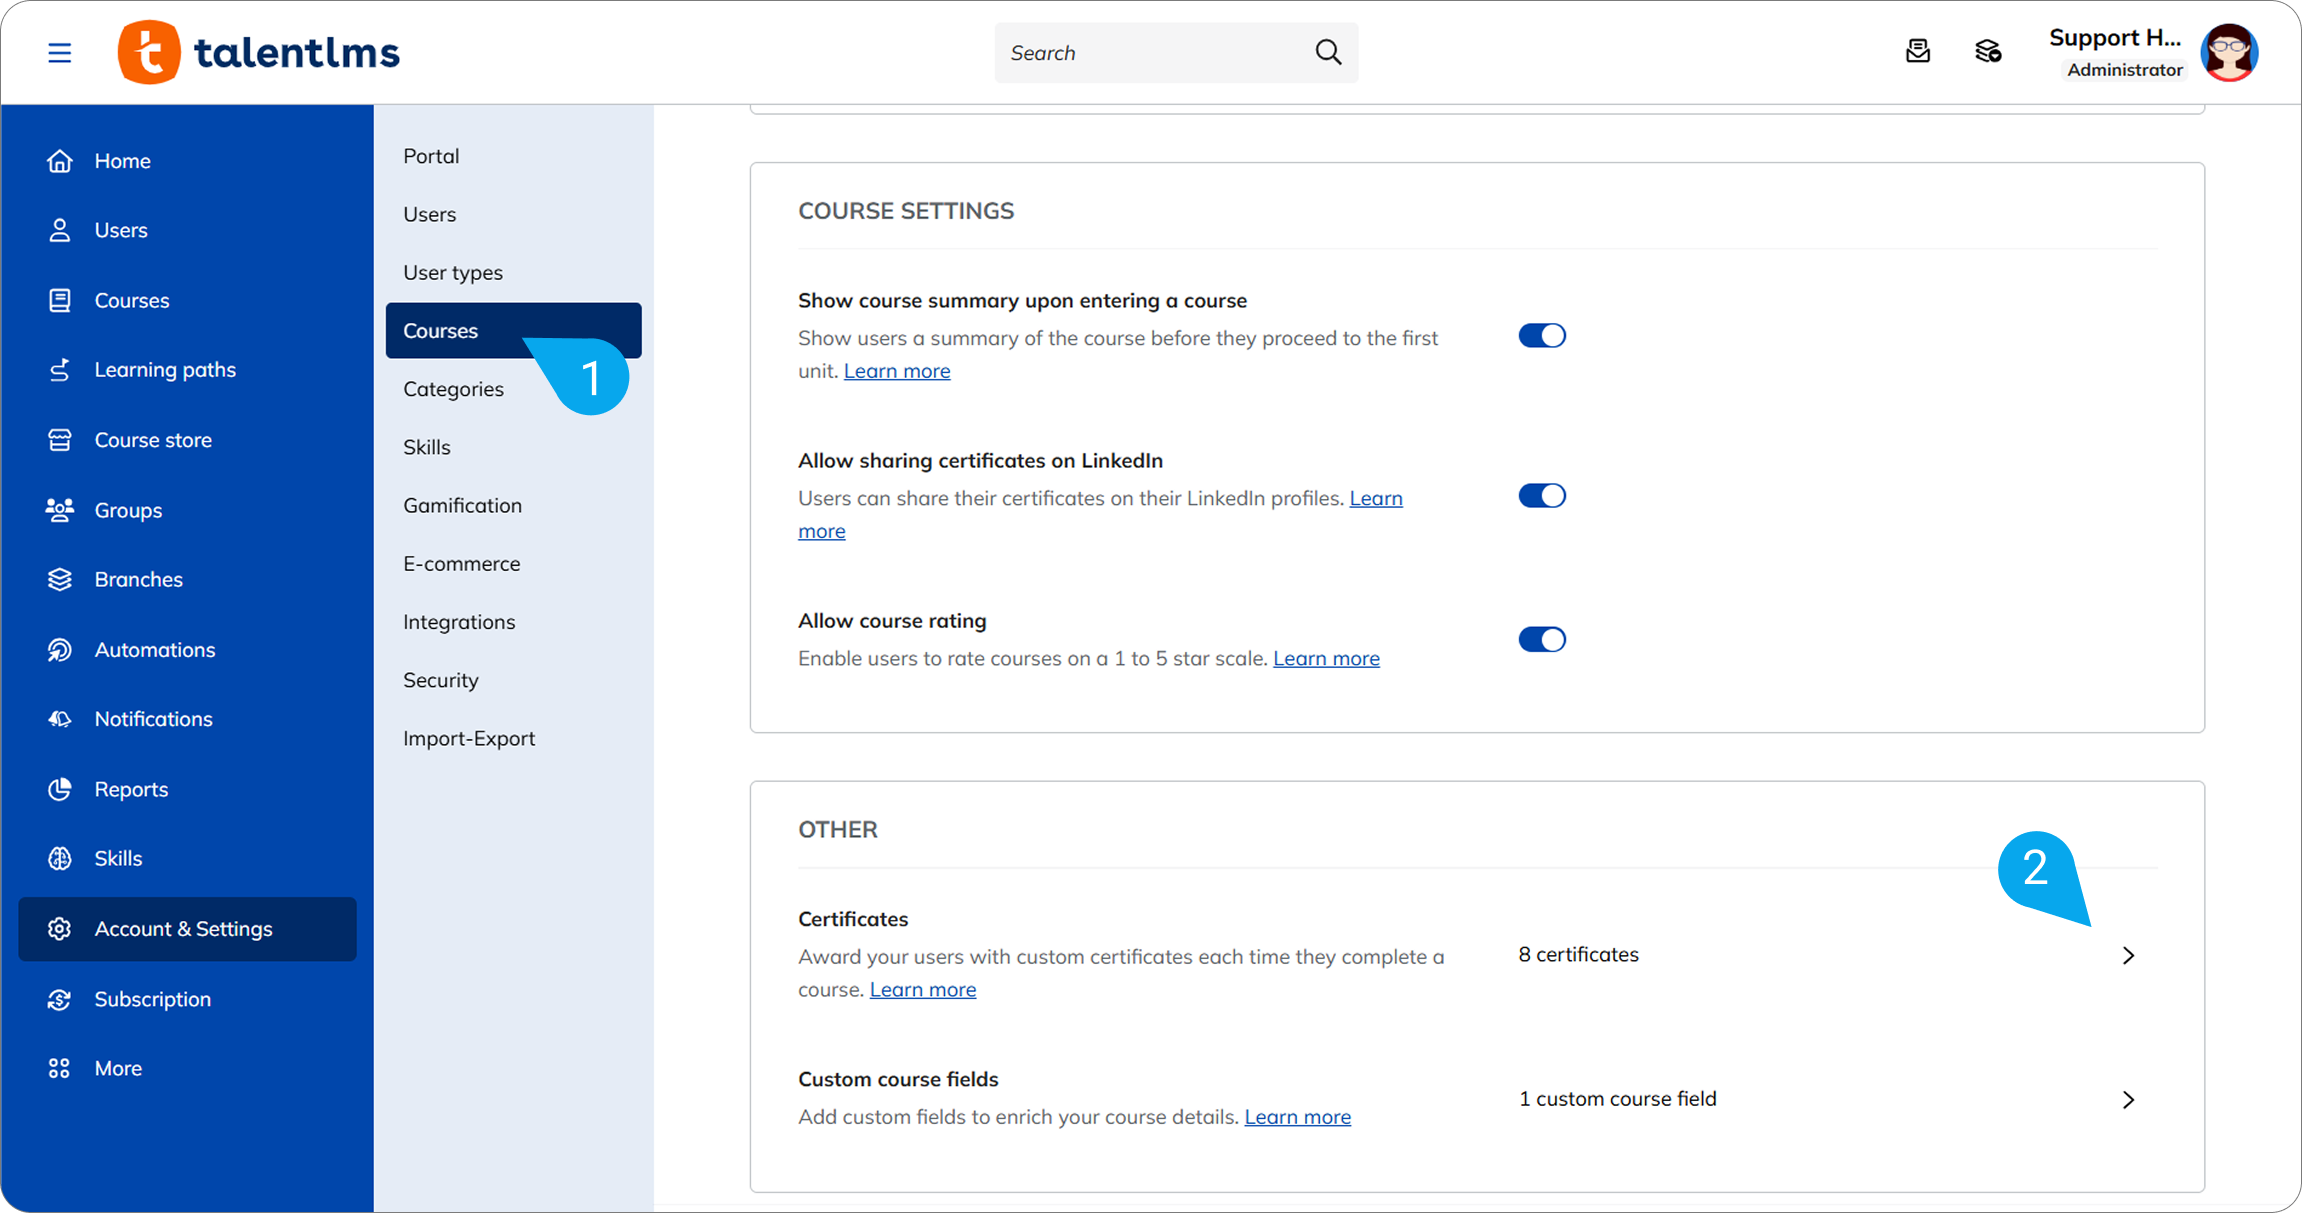The image size is (2302, 1213).
Task: Expand Certificates row chevron
Action: (2128, 956)
